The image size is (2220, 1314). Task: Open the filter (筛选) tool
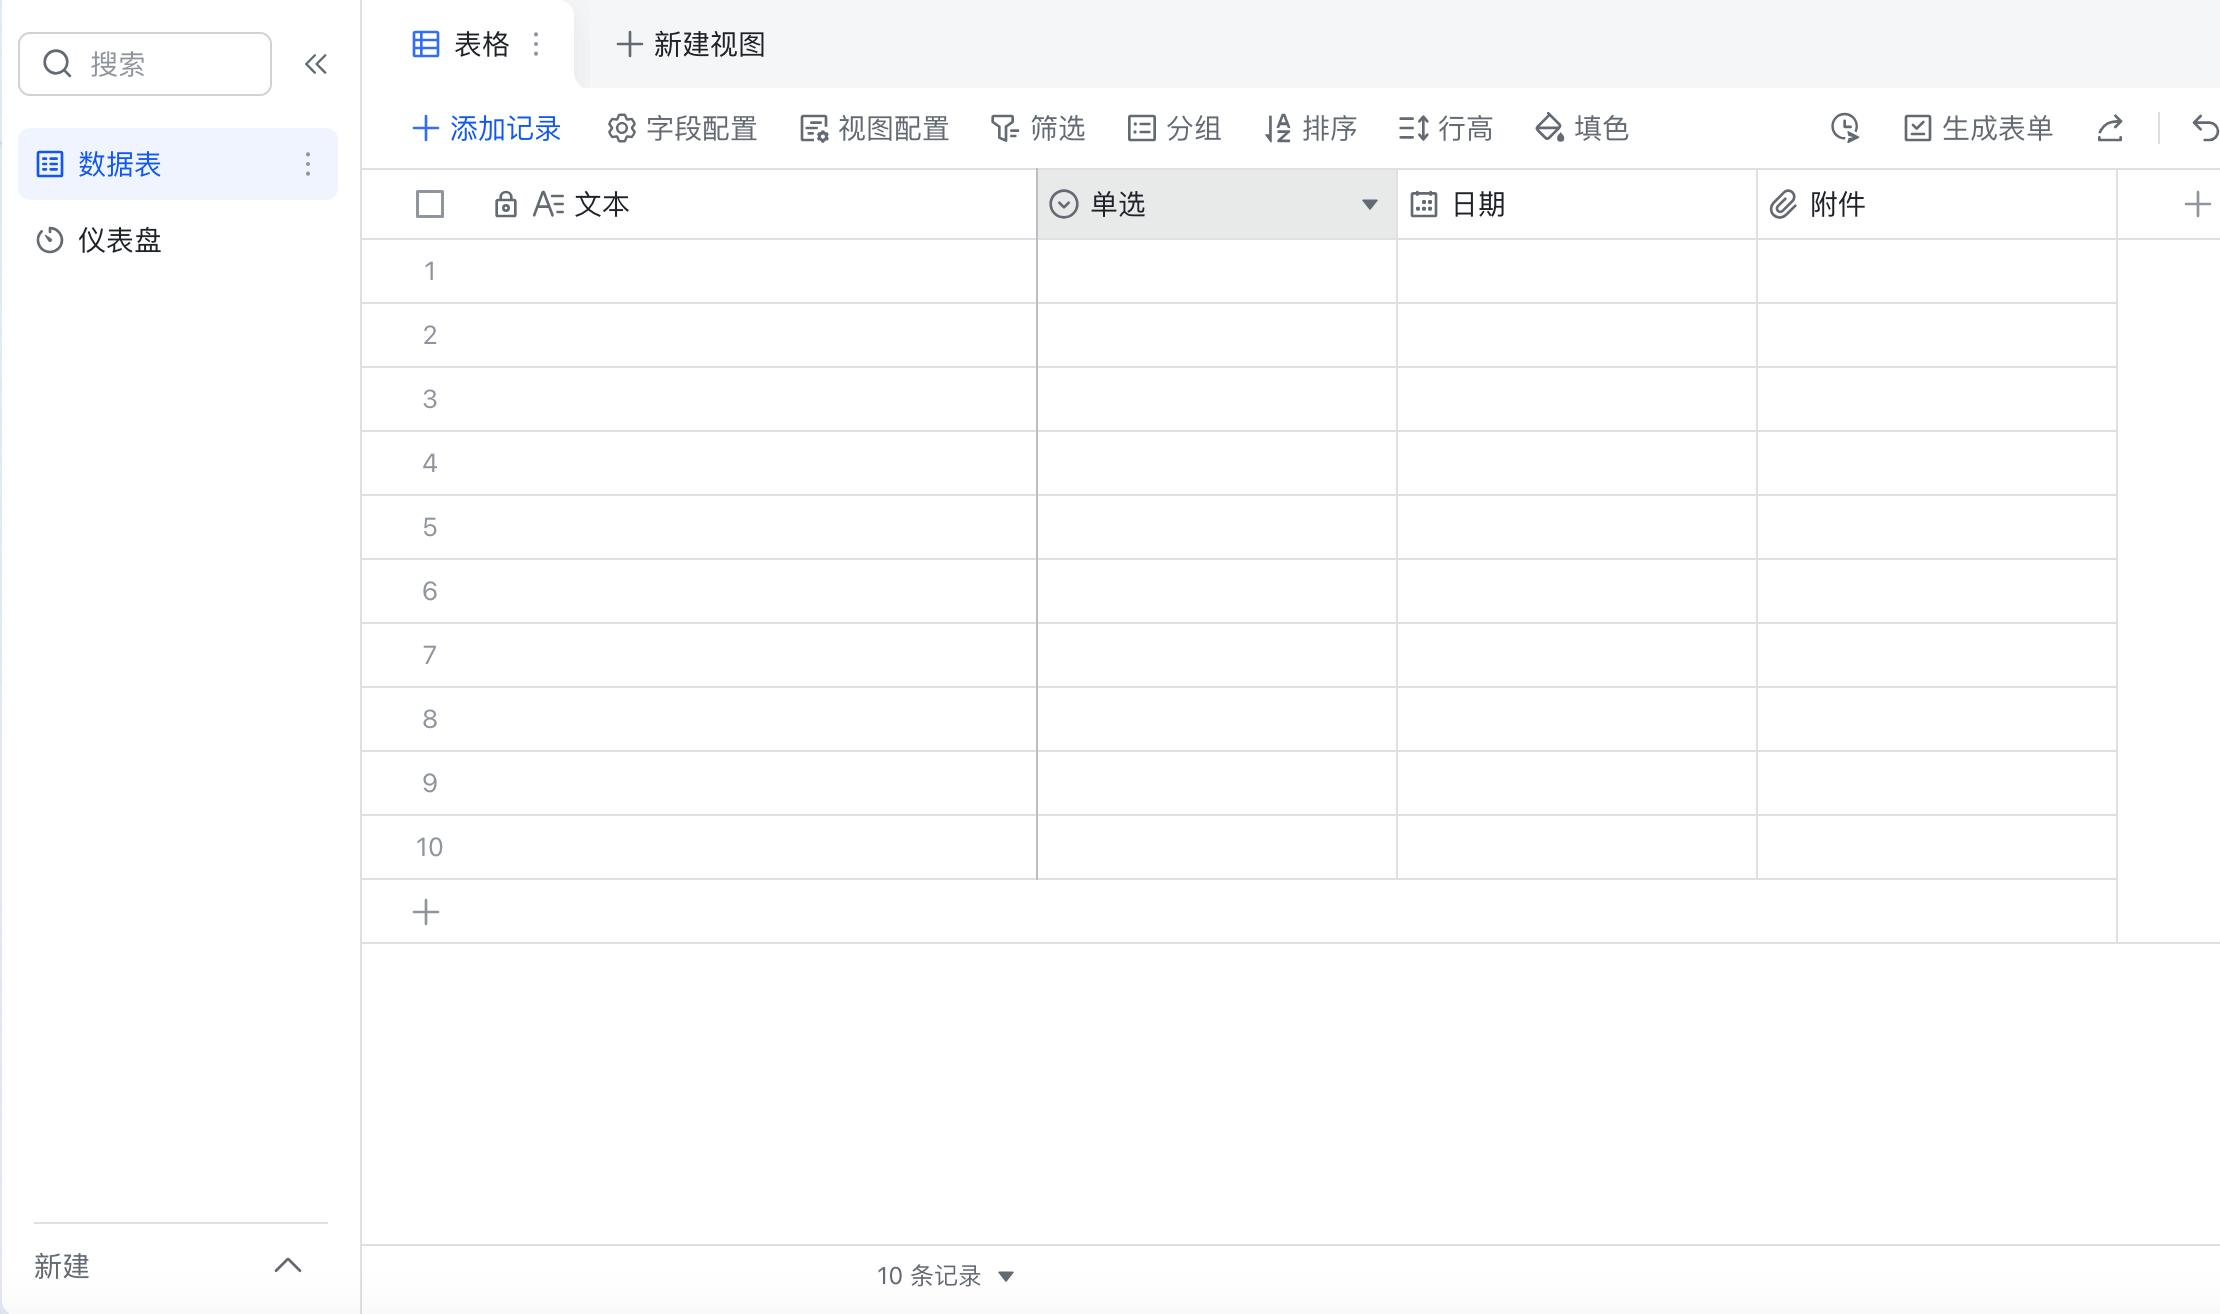click(x=1037, y=128)
